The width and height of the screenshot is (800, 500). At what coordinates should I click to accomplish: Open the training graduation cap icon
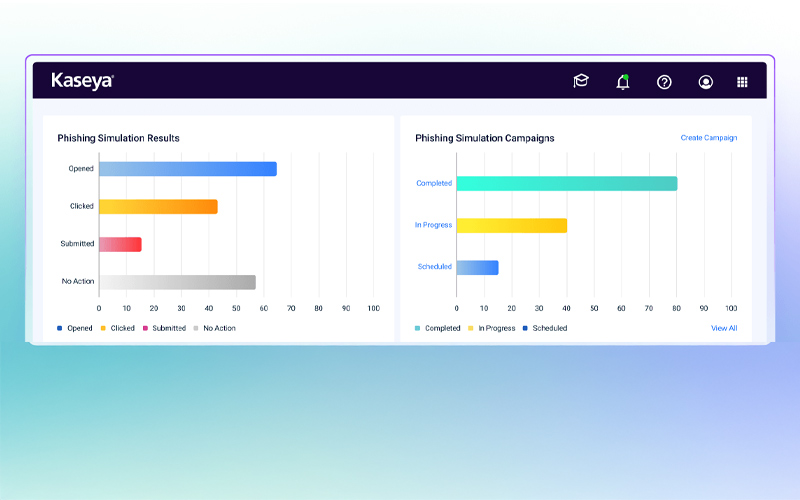pos(581,82)
